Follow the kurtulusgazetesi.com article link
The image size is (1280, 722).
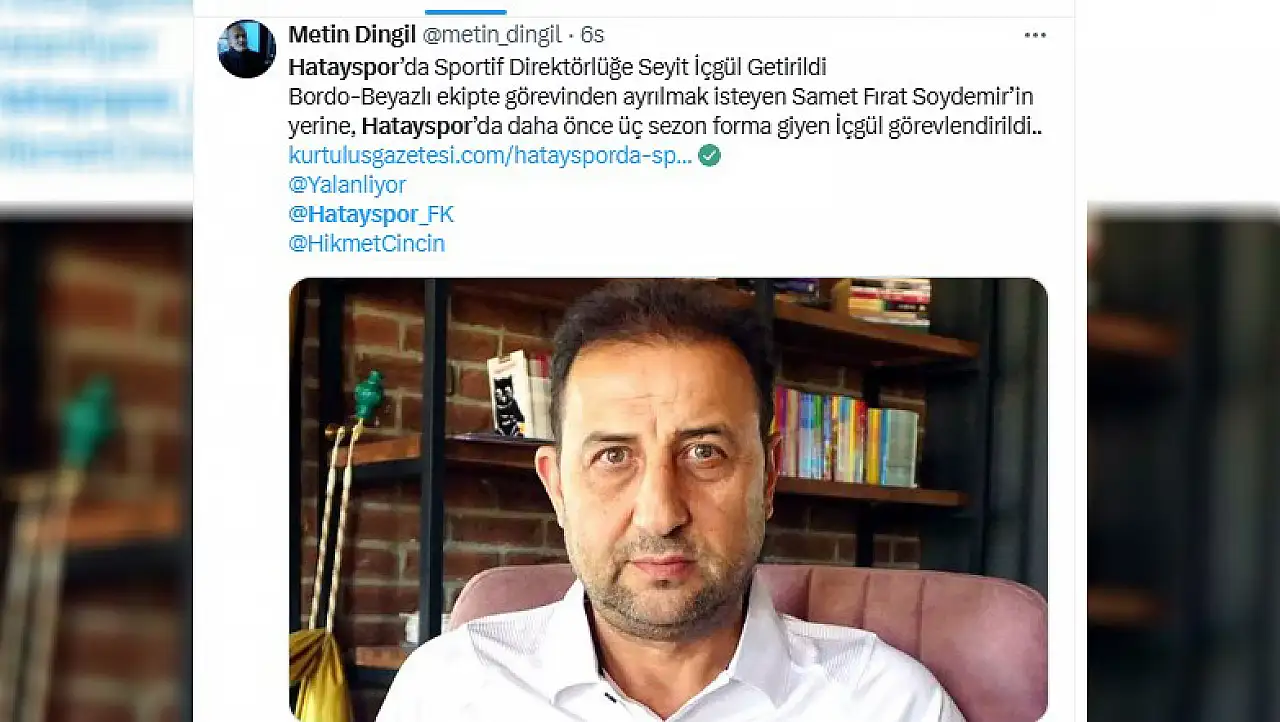[x=490, y=155]
